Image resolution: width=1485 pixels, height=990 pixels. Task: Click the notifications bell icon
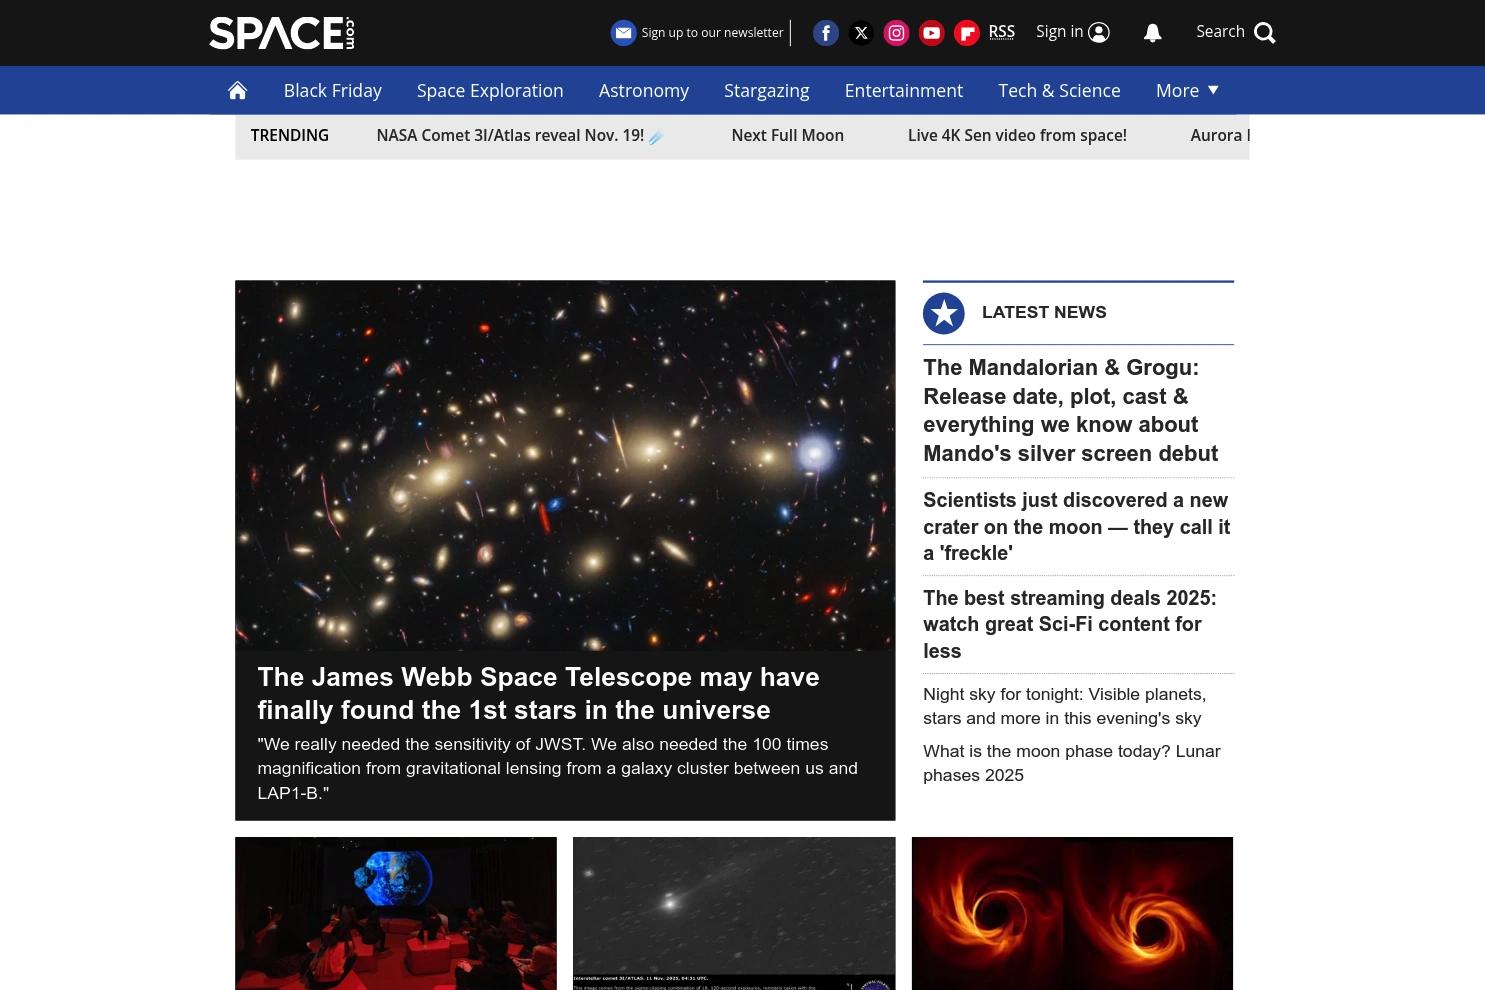(x=1153, y=33)
